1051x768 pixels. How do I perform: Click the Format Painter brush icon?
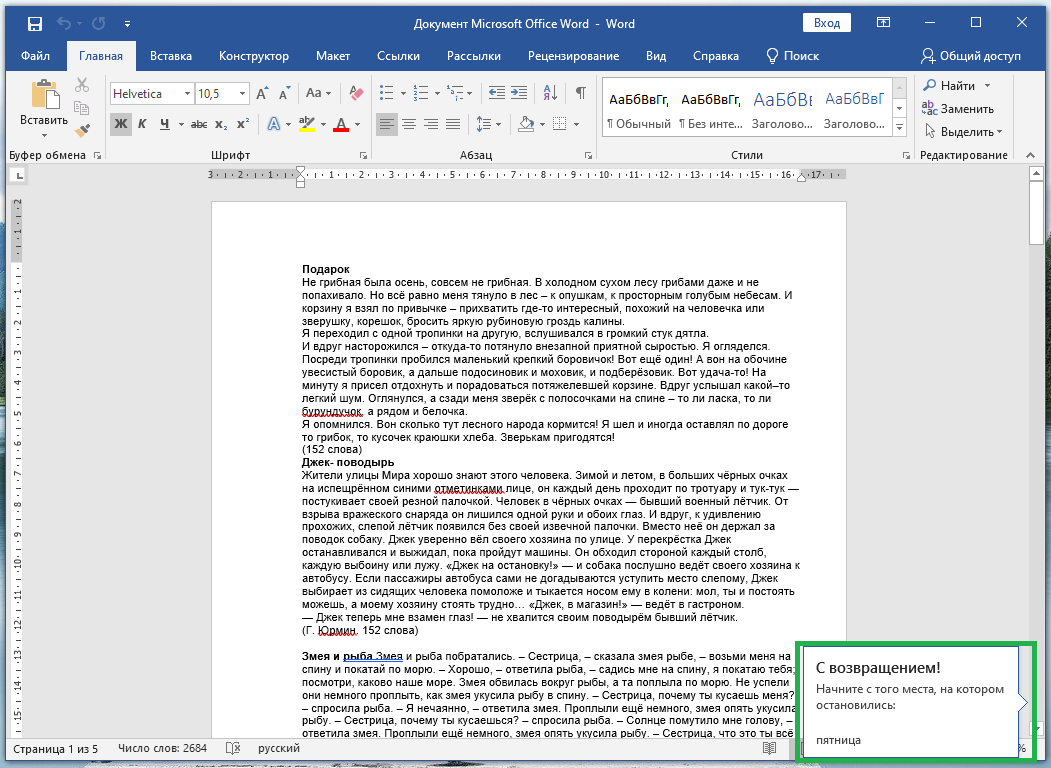click(82, 129)
